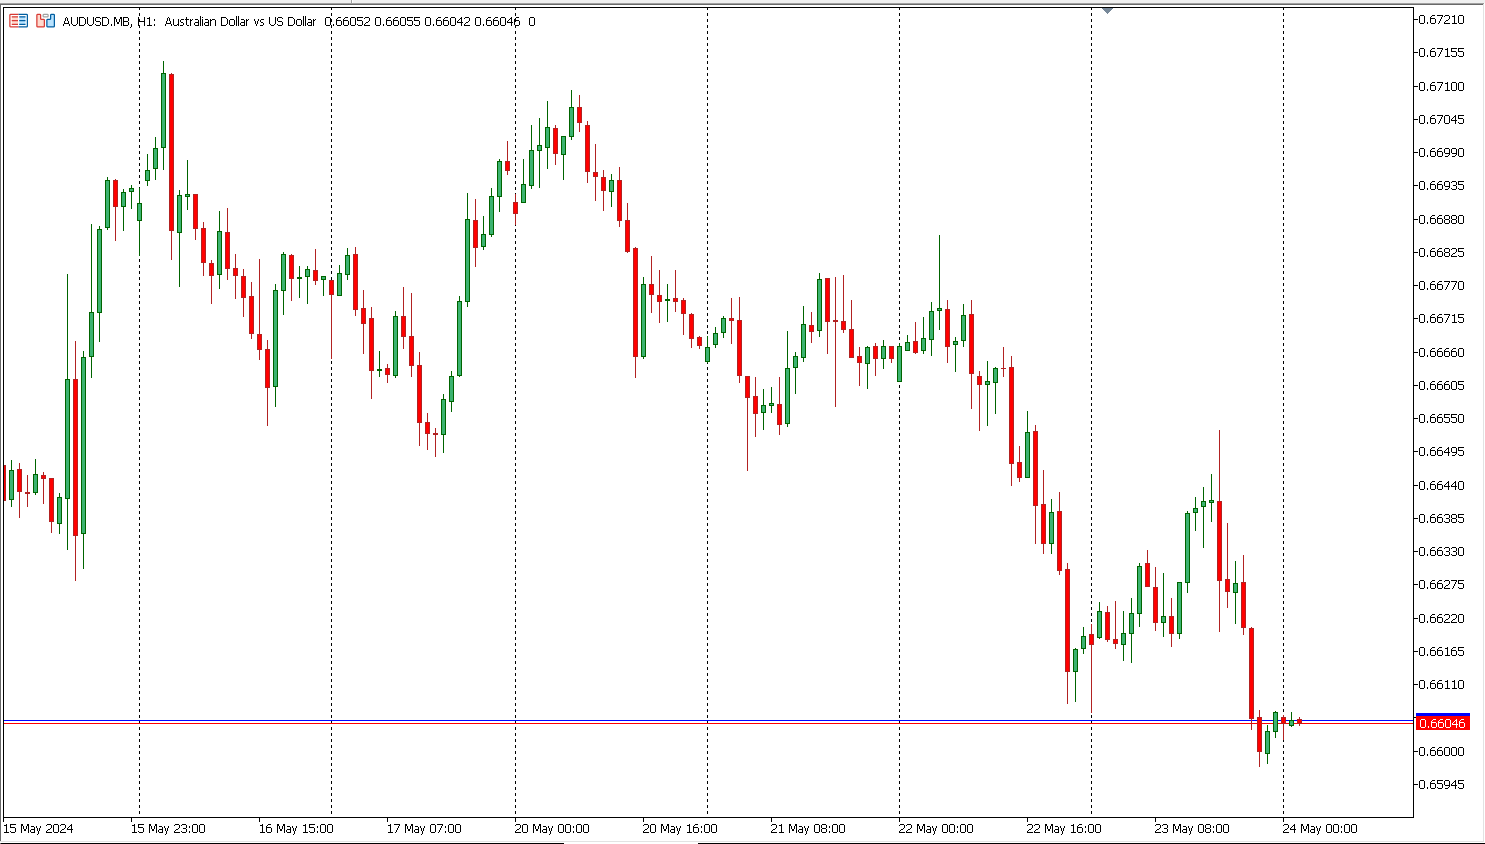Click the '22 May 00:00' time label
Screen dimensions: 1485x844
[936, 829]
